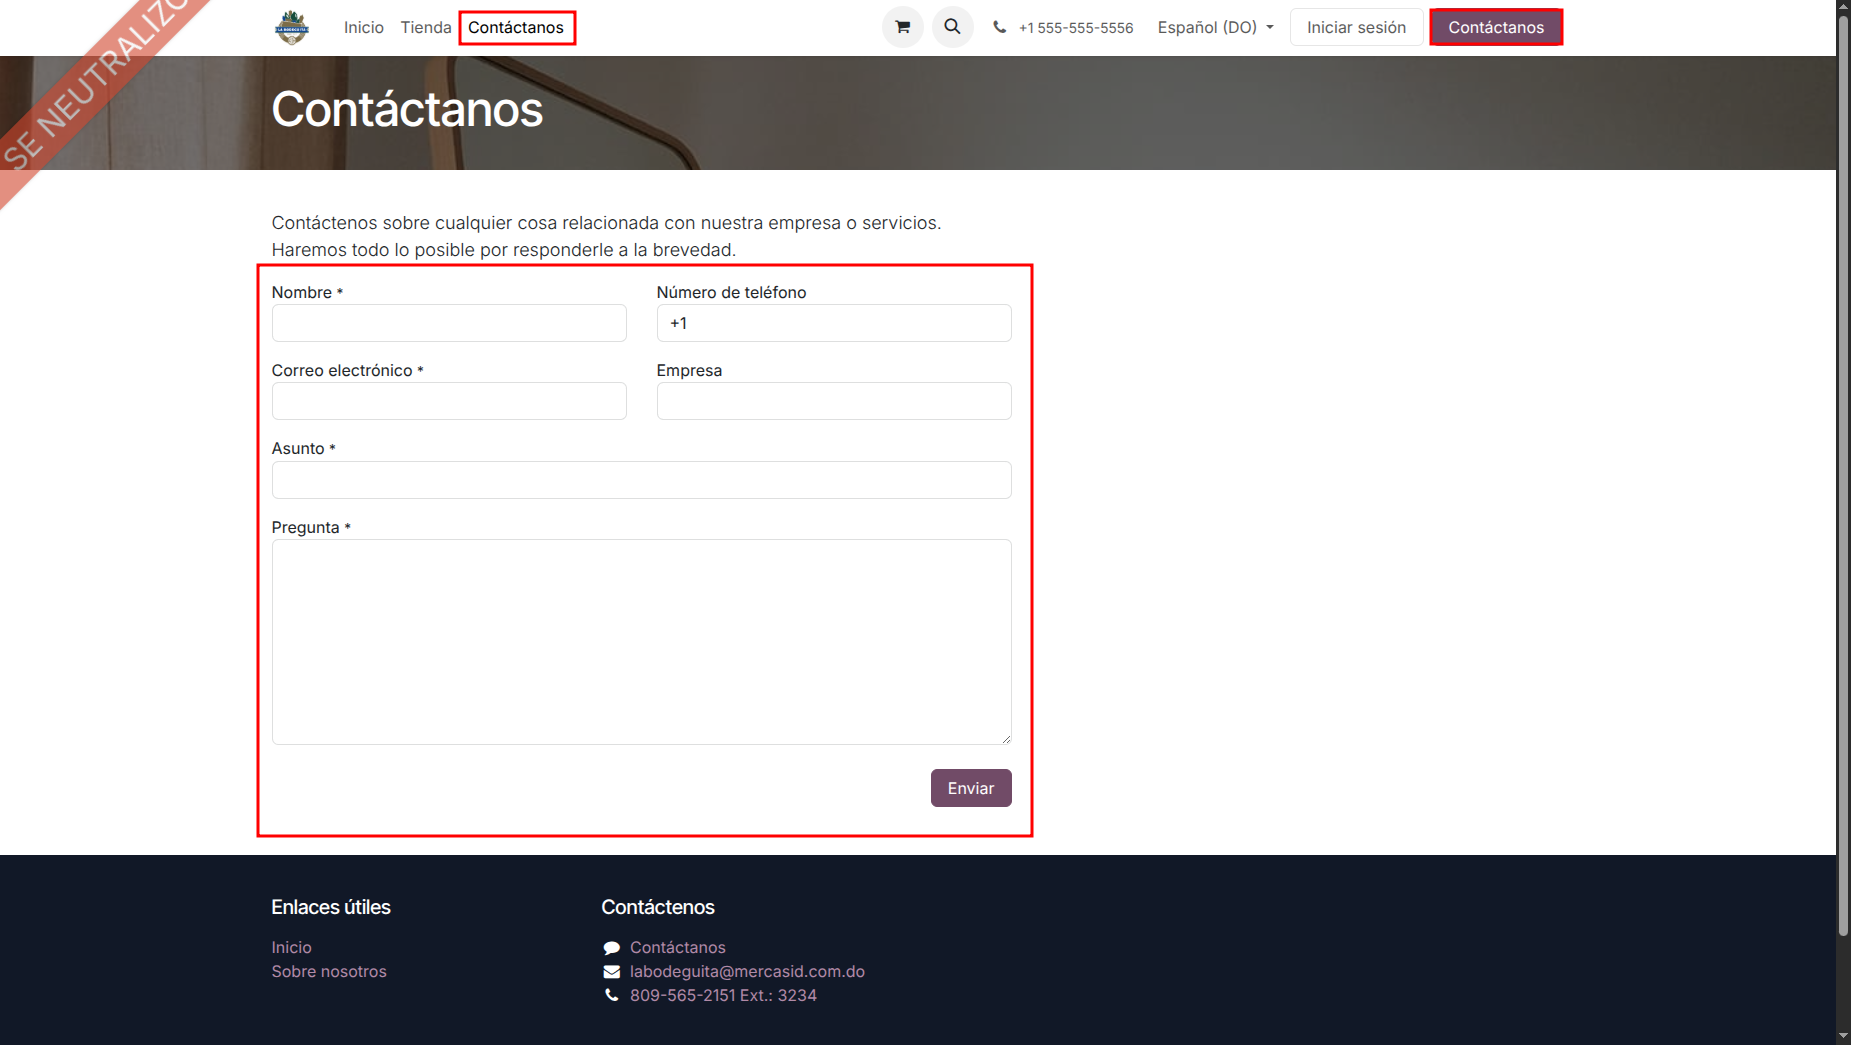The height and width of the screenshot is (1045, 1851).
Task: Click the labodeguita@mercasid.com.do email link
Action: (747, 972)
